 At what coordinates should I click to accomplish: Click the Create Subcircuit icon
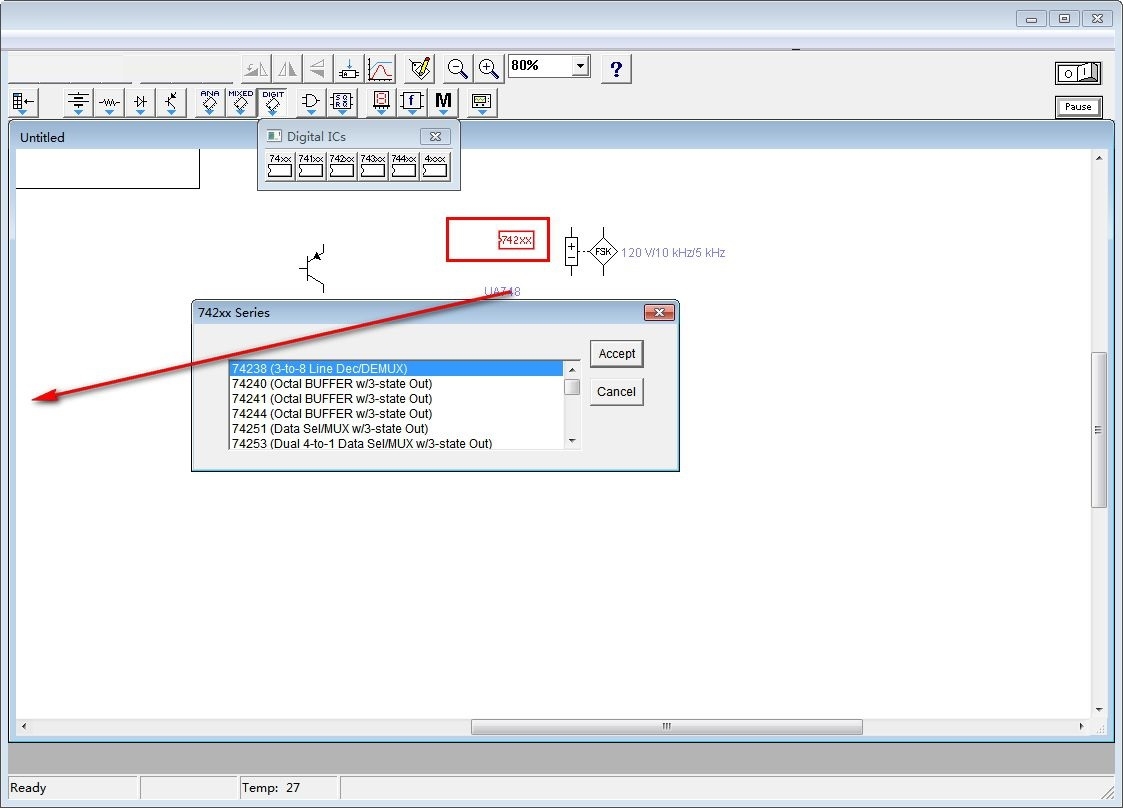[349, 69]
